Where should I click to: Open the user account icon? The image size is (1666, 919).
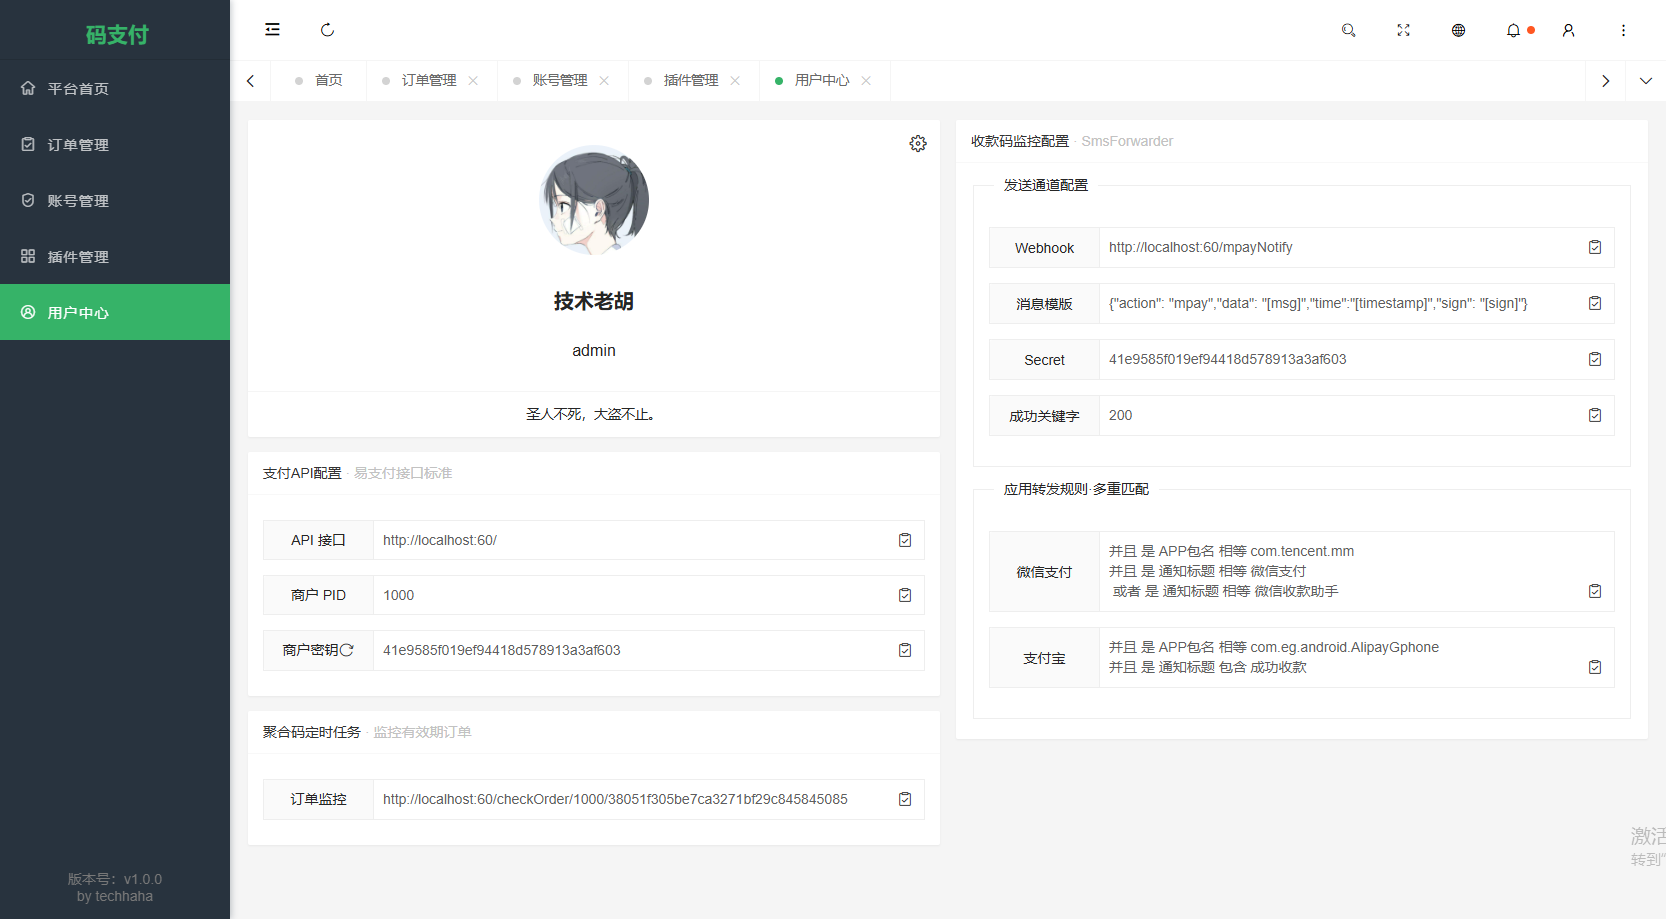point(1567,30)
